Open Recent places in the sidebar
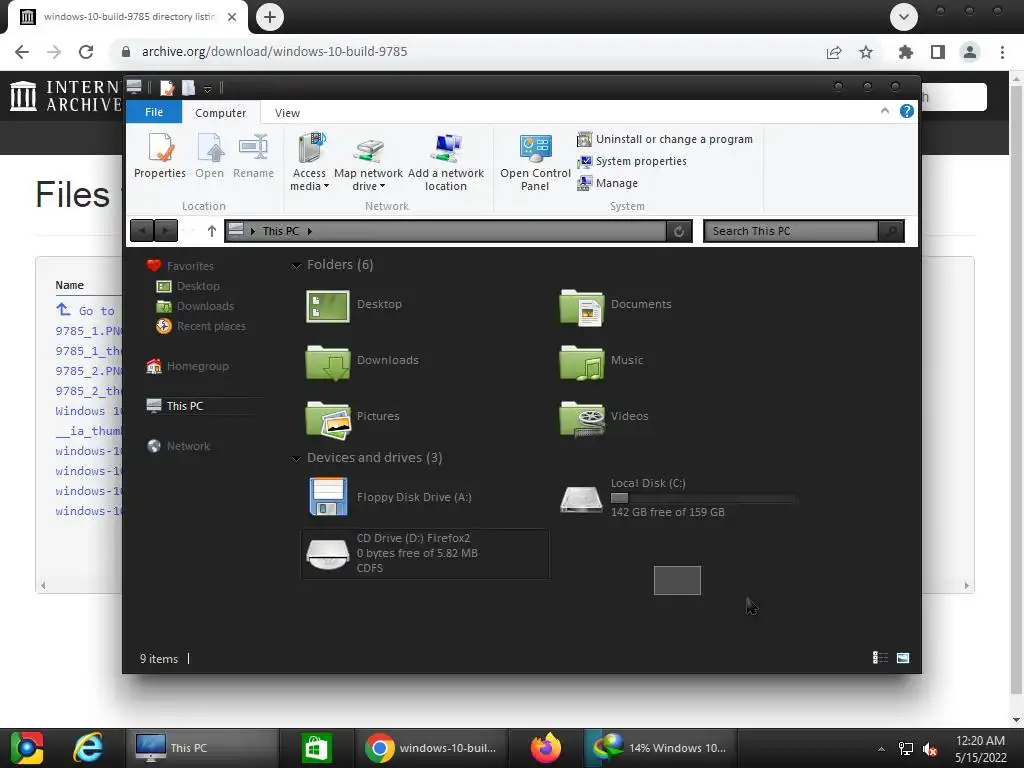This screenshot has height=768, width=1024. pyautogui.click(x=201, y=326)
